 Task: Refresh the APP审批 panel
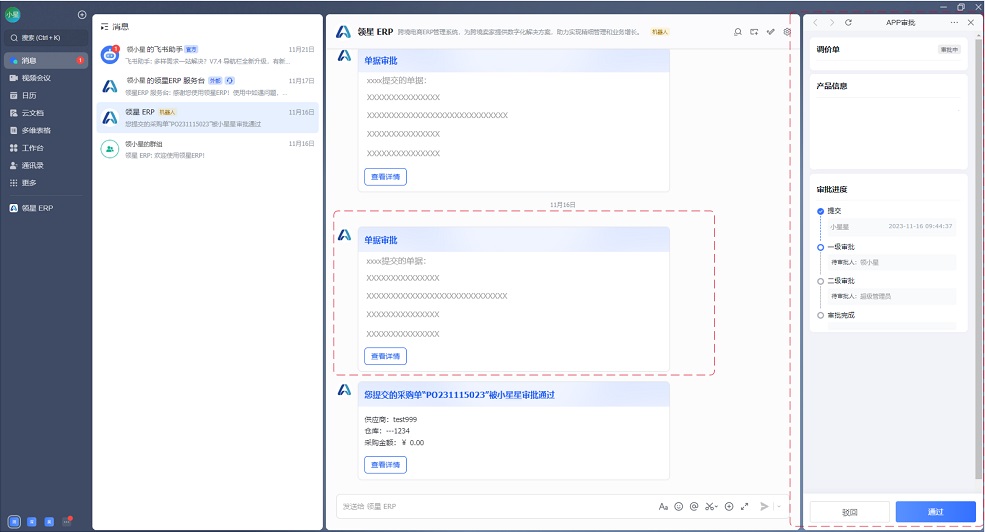tap(848, 22)
